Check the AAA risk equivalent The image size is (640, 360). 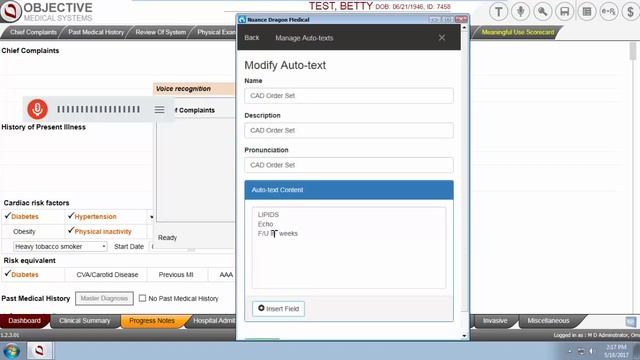click(x=226, y=275)
